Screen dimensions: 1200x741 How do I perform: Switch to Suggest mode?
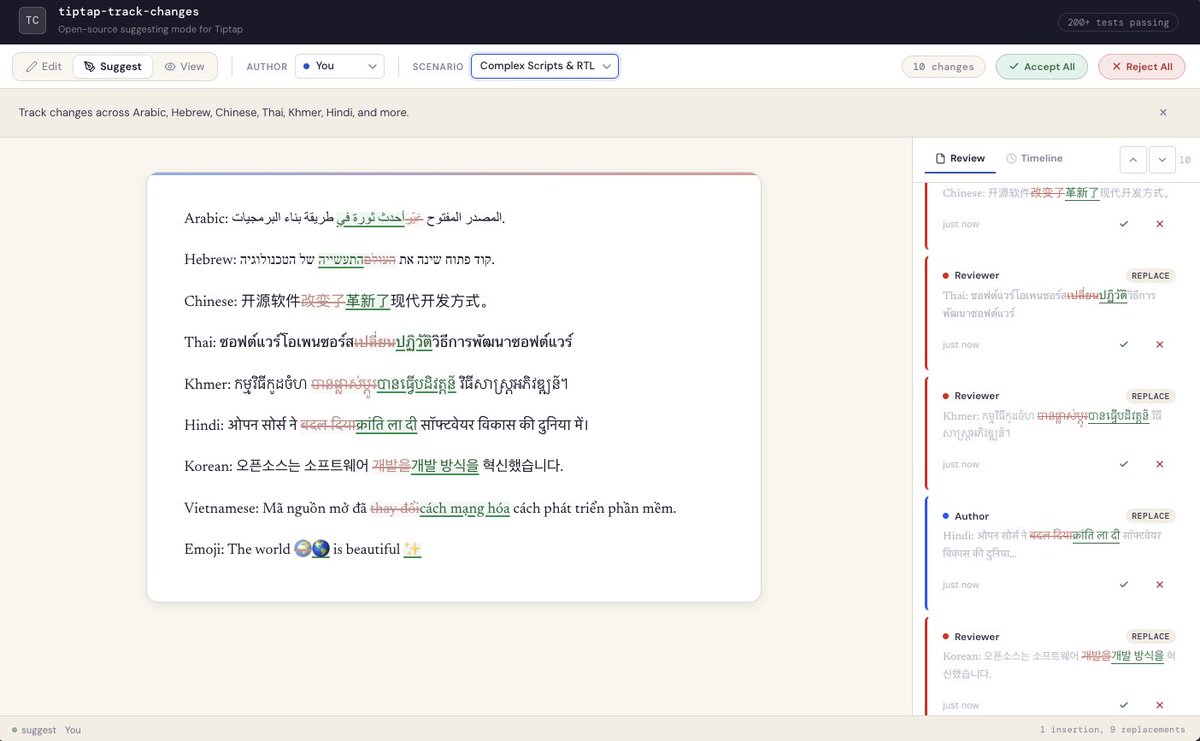tap(112, 67)
